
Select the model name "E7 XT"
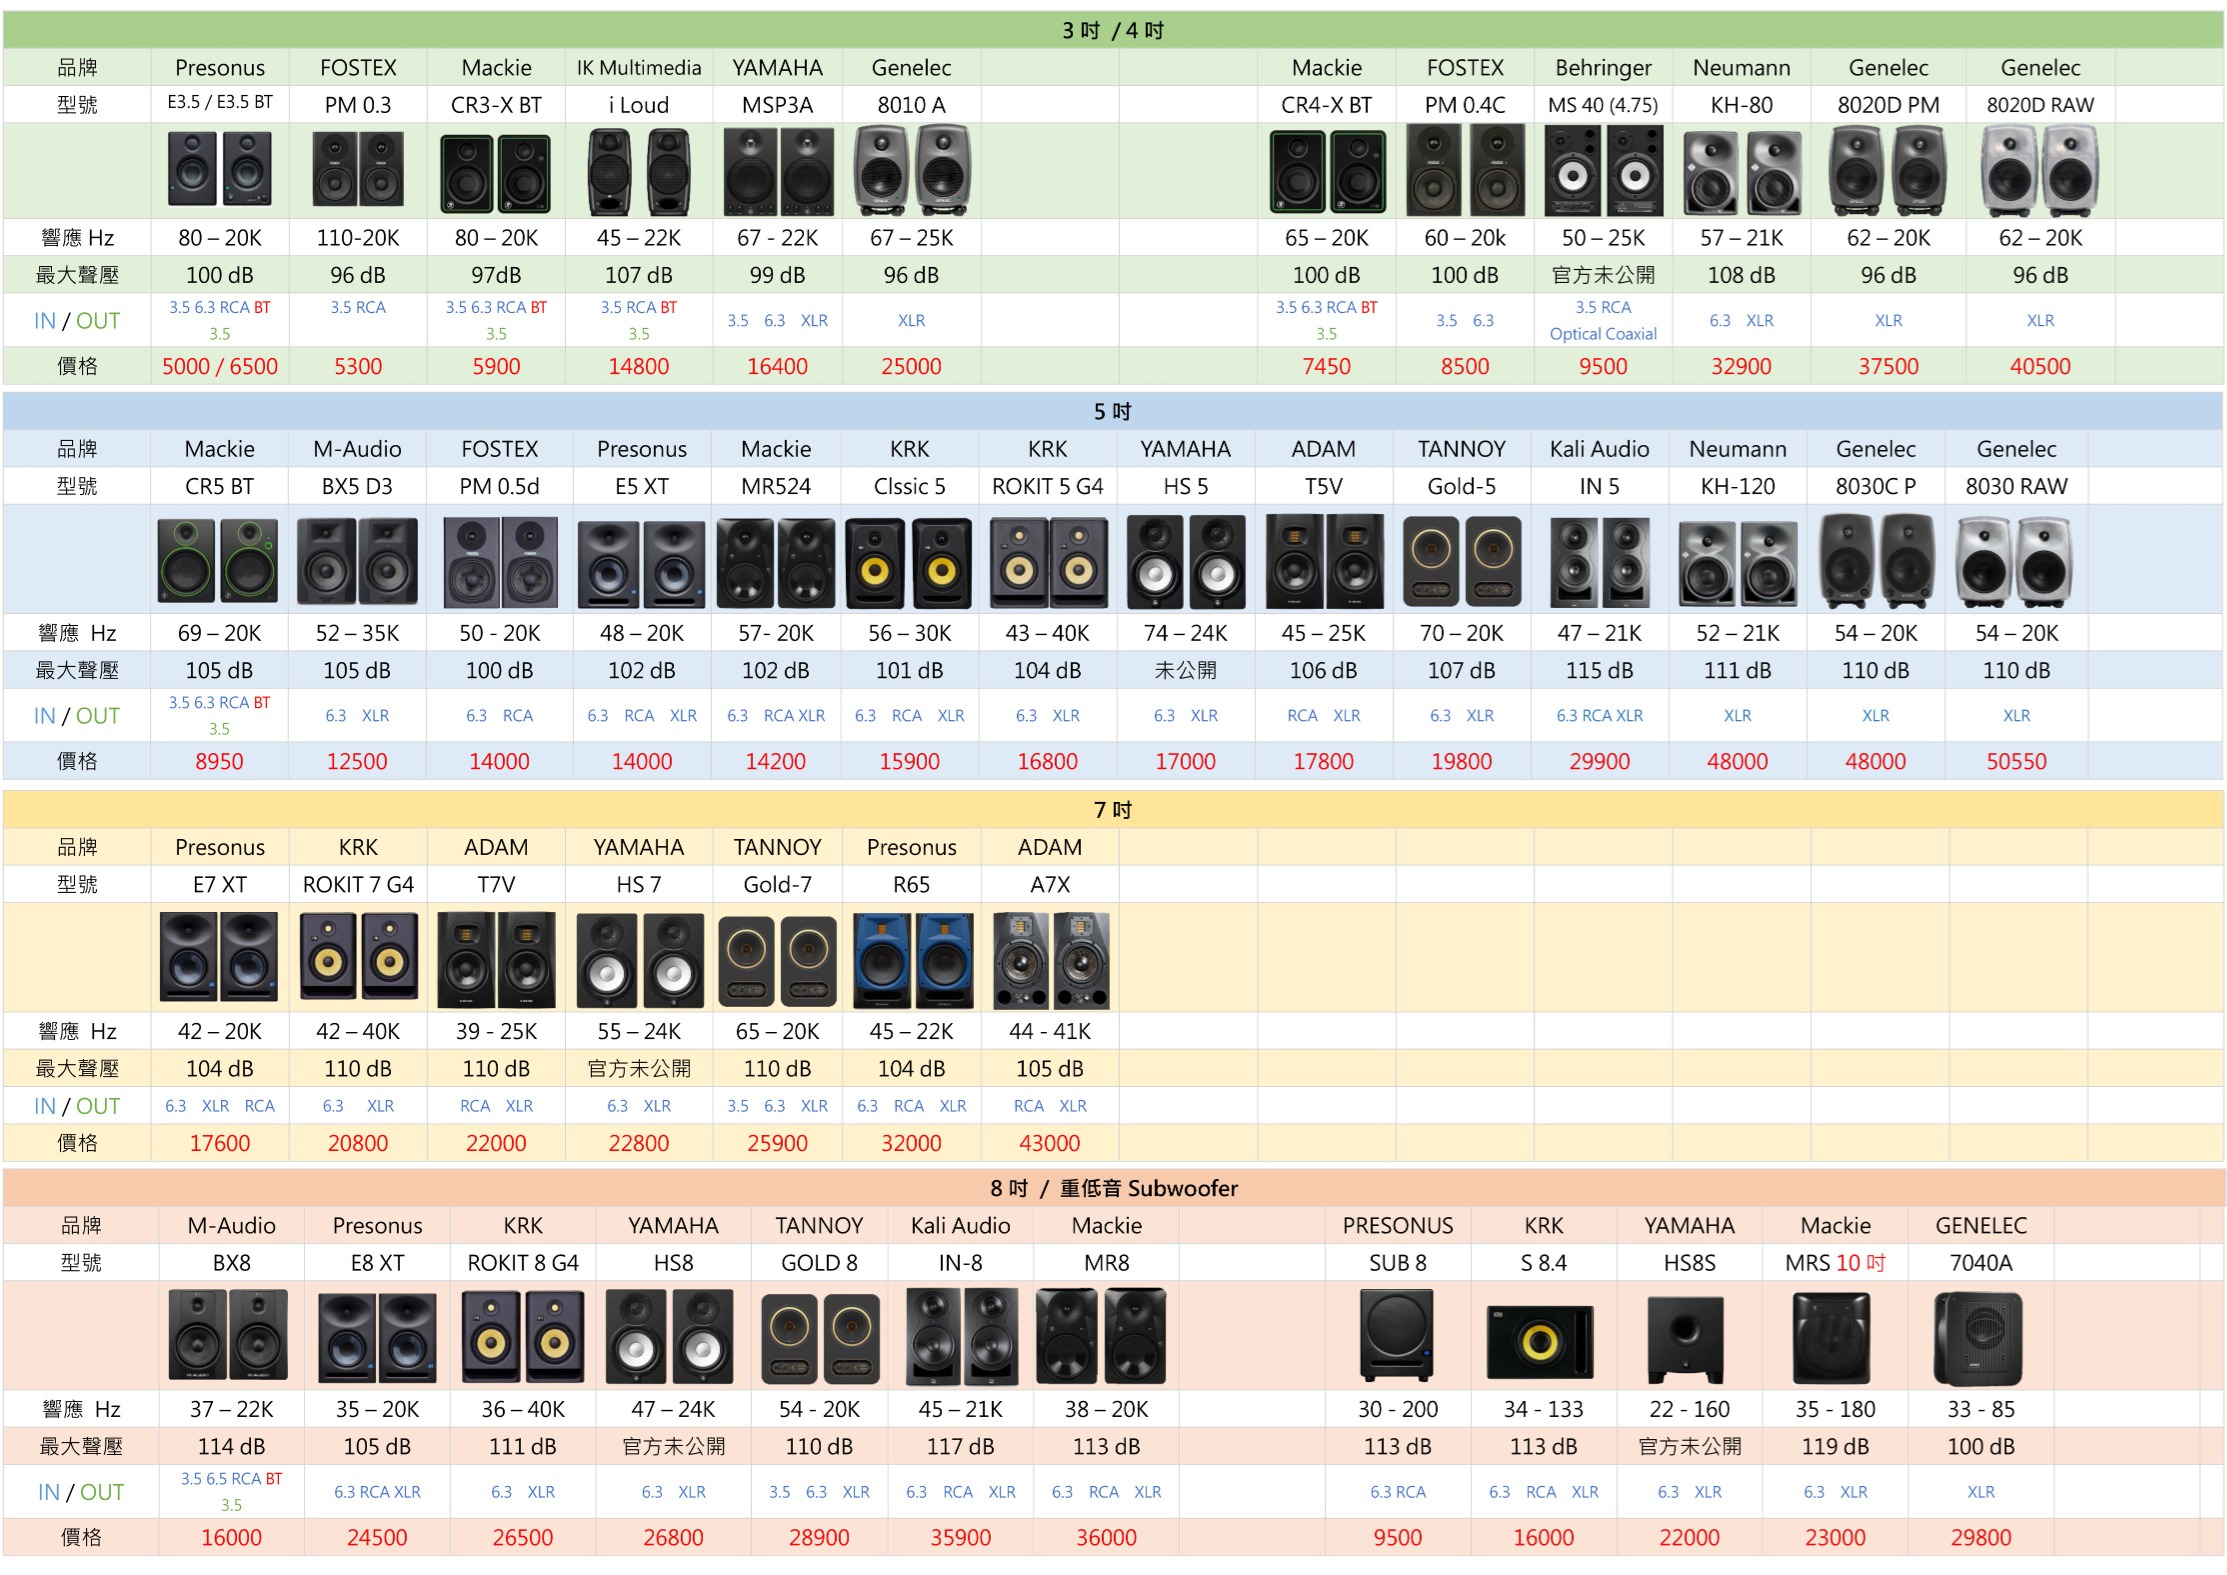coord(220,884)
